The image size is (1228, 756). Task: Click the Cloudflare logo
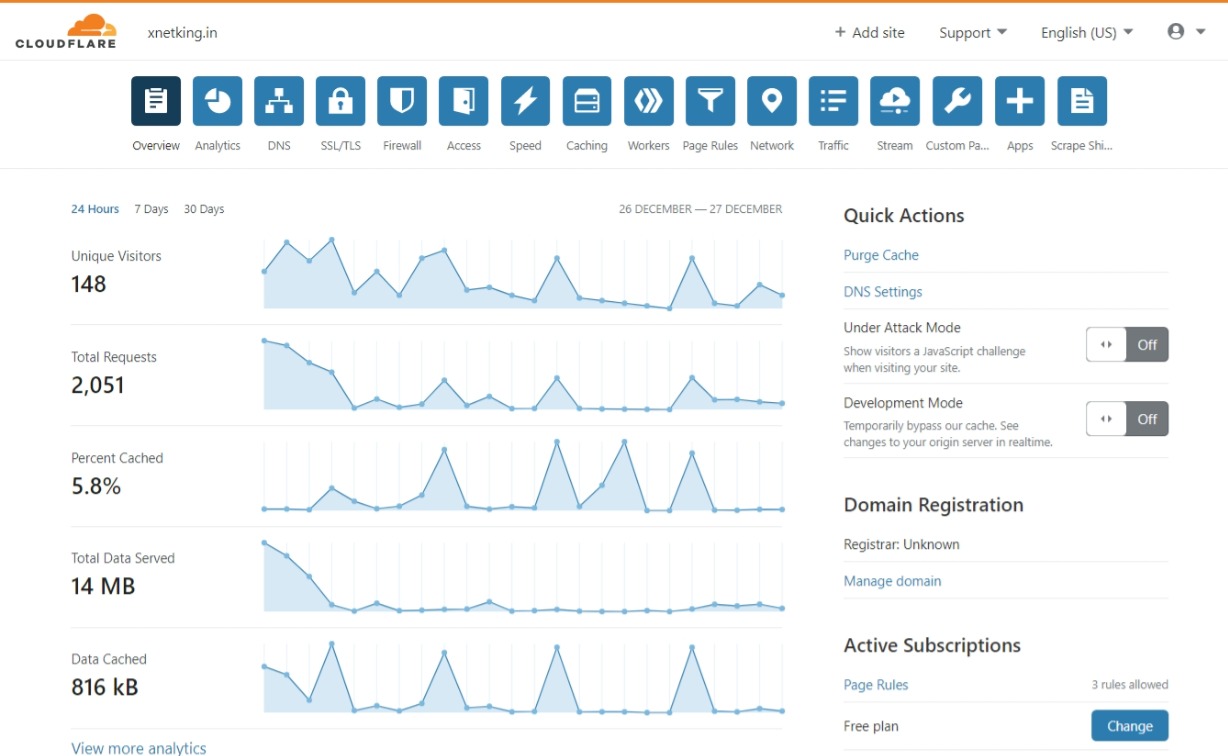click(66, 31)
